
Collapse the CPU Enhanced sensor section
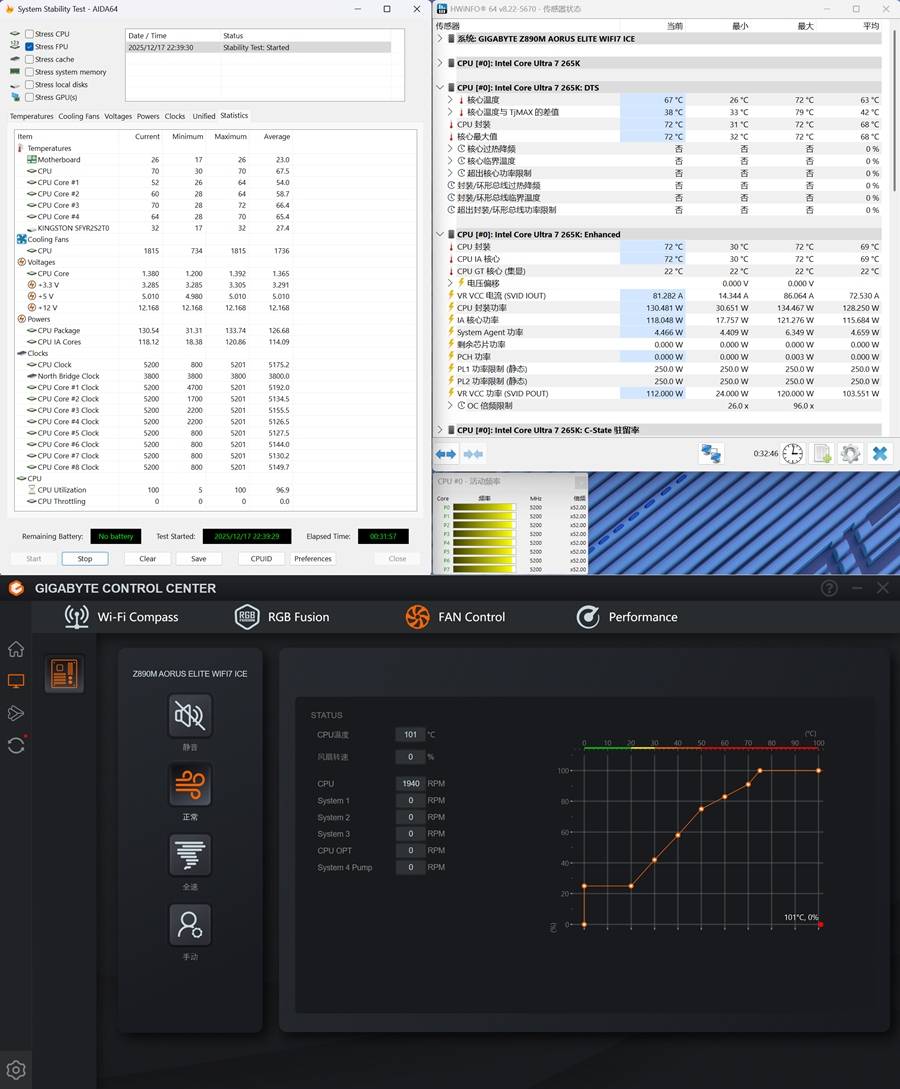point(440,234)
